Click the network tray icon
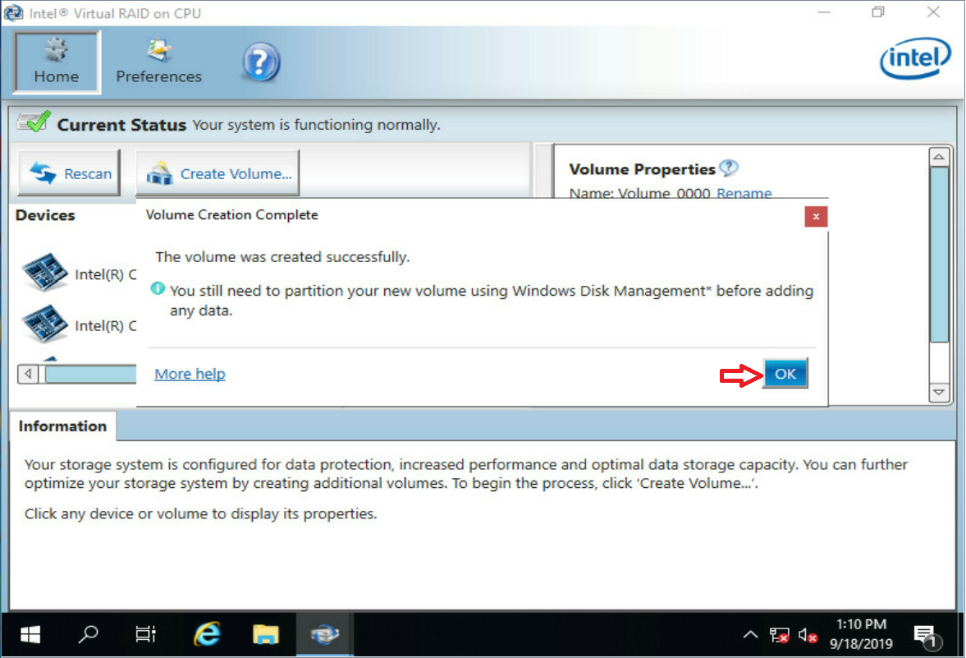966x658 pixels. [779, 635]
